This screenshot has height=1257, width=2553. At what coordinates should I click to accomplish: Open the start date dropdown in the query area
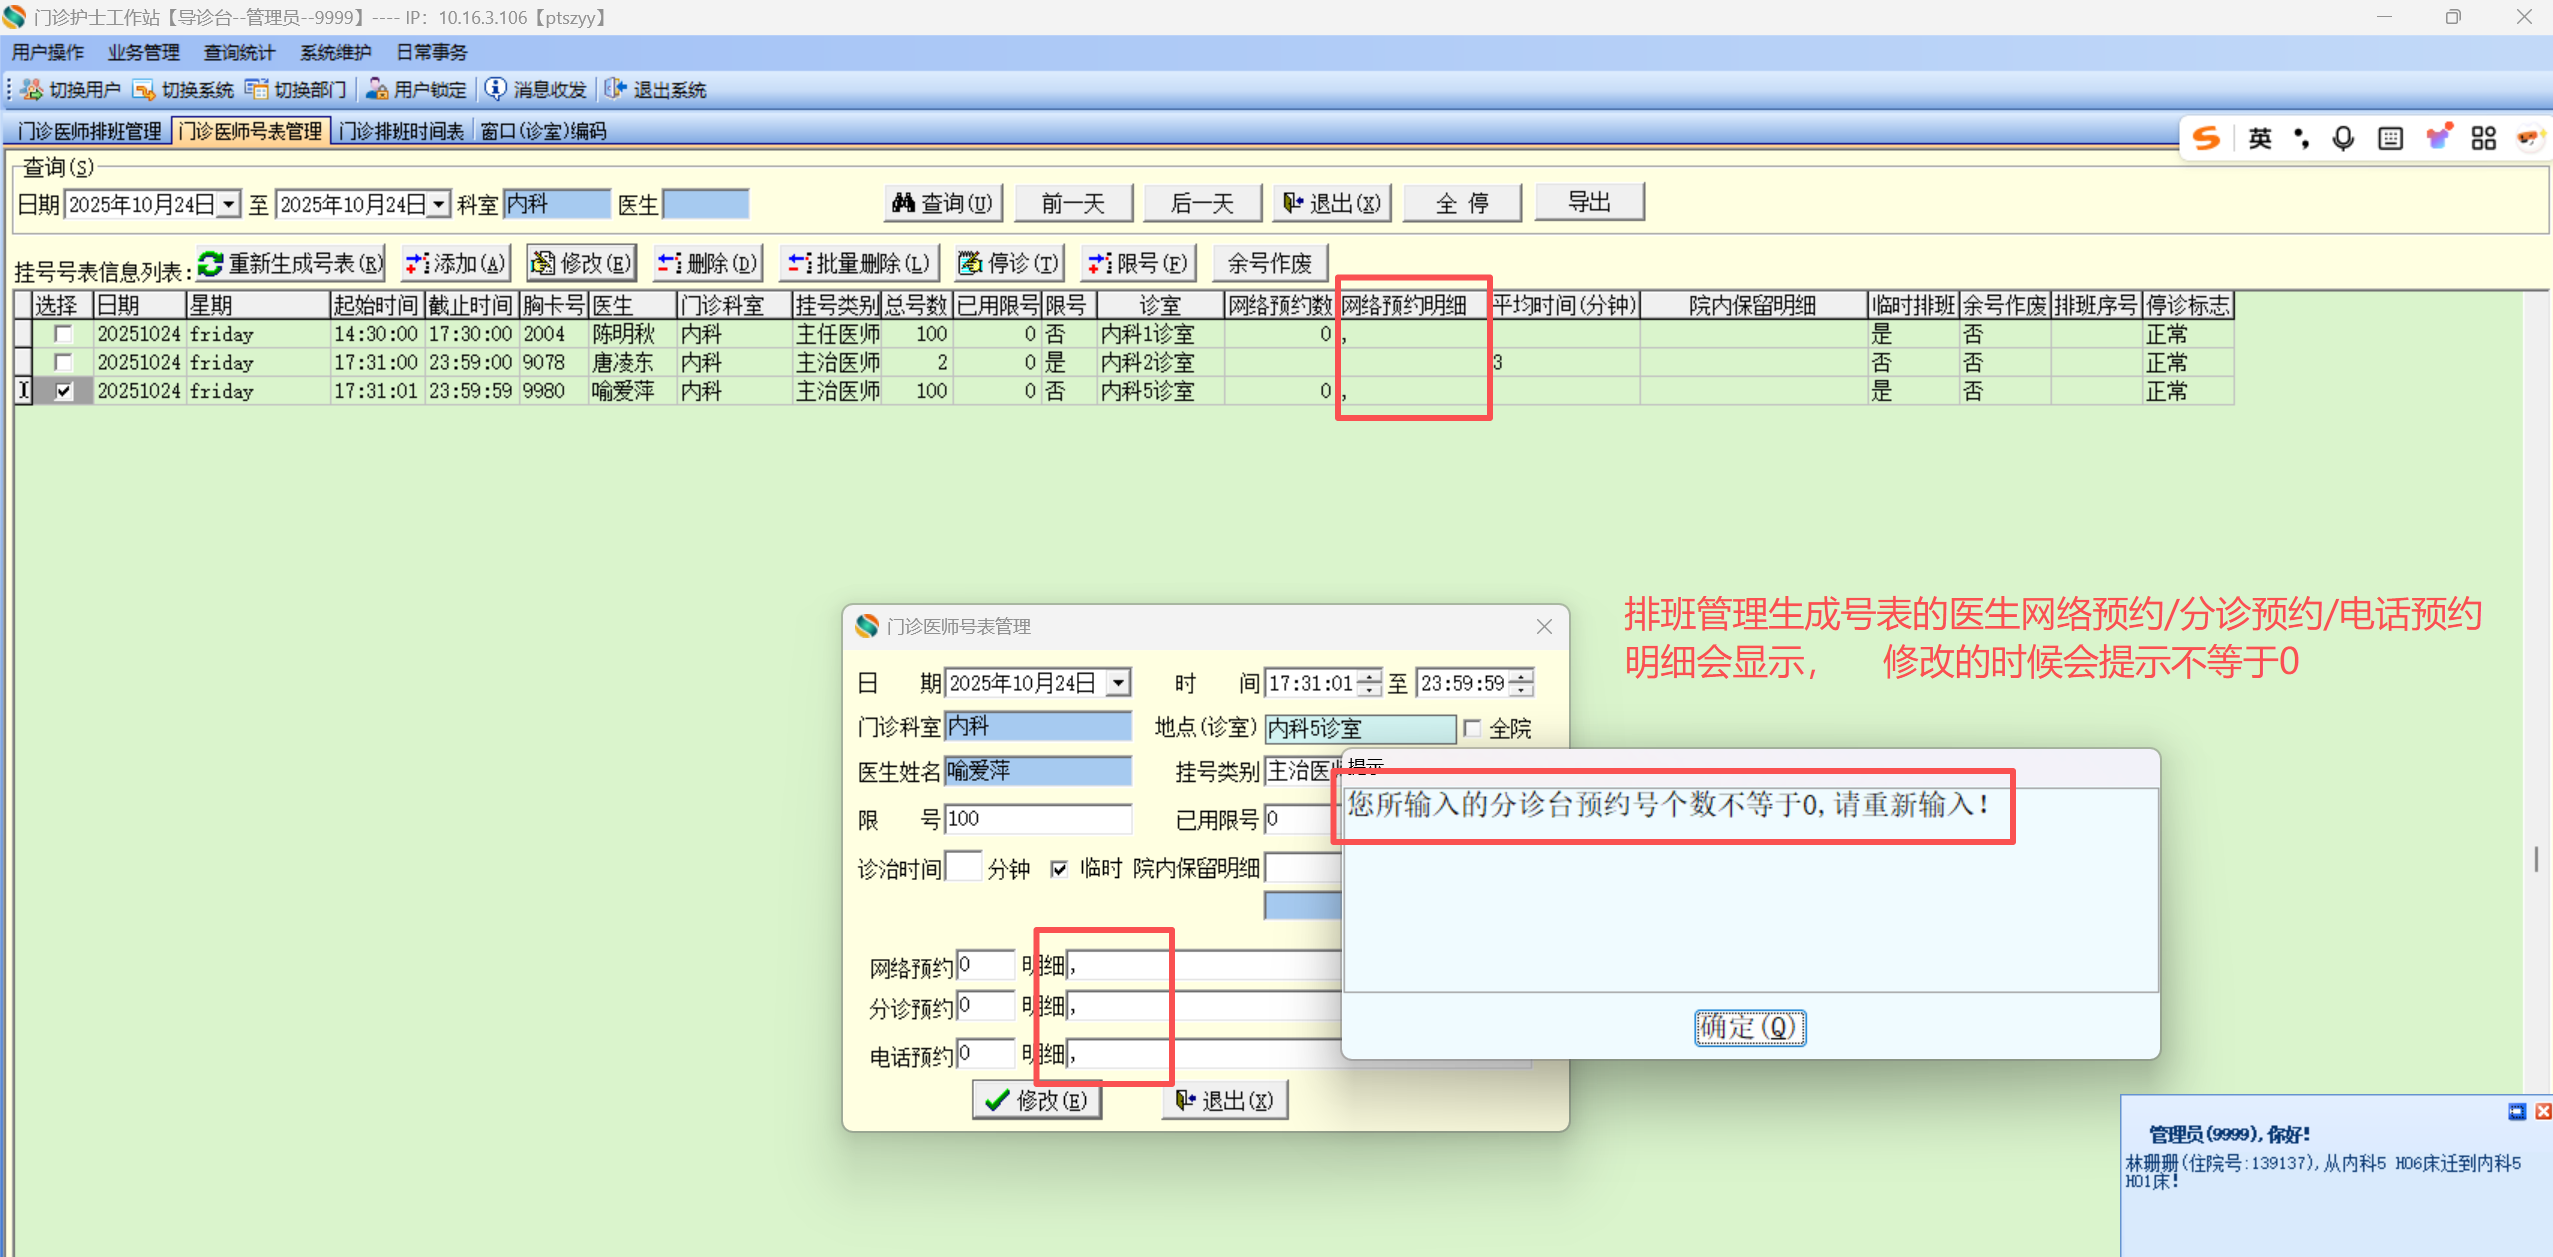click(229, 205)
